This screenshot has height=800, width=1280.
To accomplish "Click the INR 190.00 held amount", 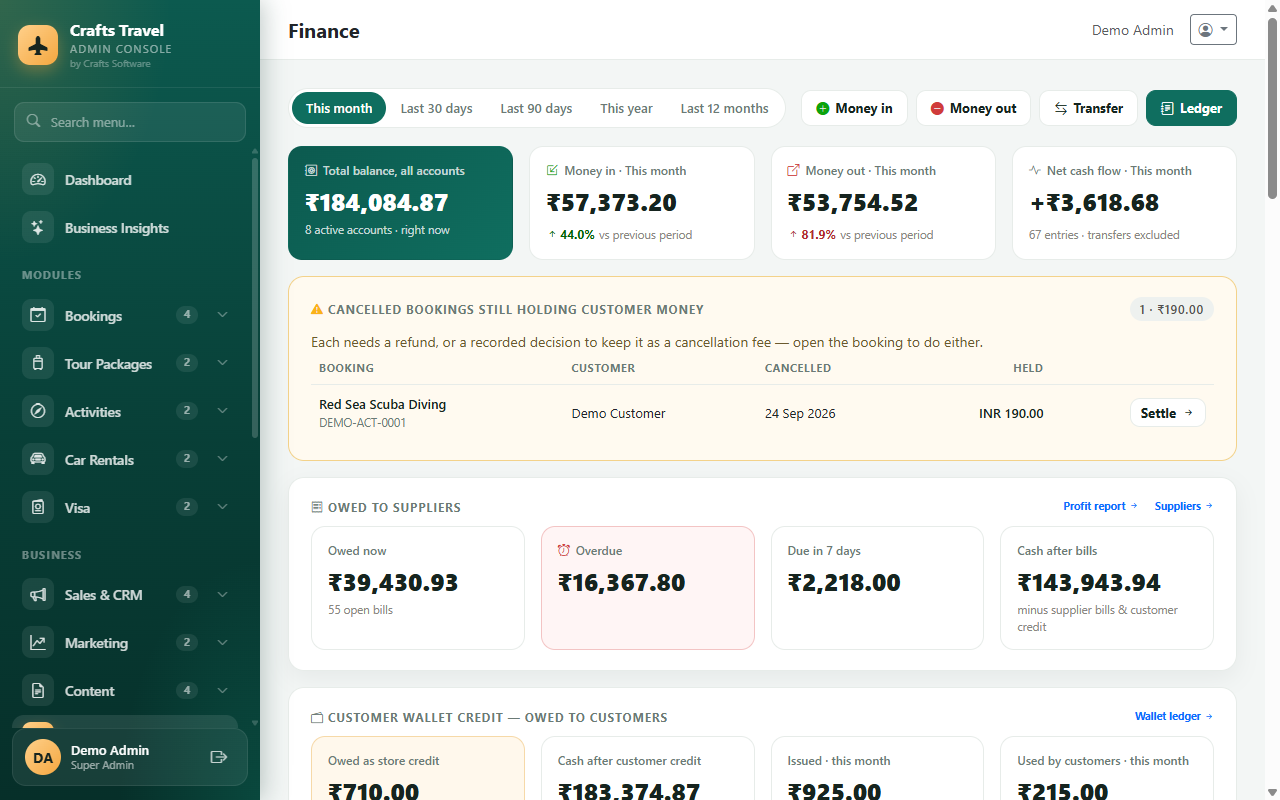I will click(1011, 413).
